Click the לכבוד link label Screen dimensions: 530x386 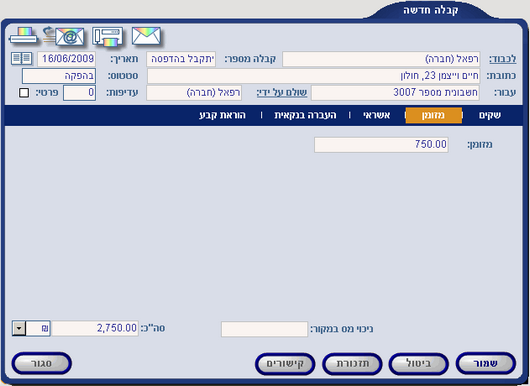point(503,59)
